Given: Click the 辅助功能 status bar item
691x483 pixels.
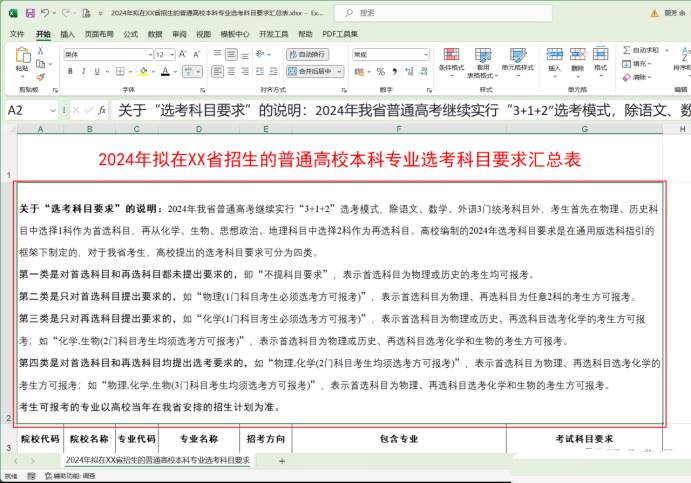Looking at the screenshot, I should pyautogui.click(x=70, y=476).
